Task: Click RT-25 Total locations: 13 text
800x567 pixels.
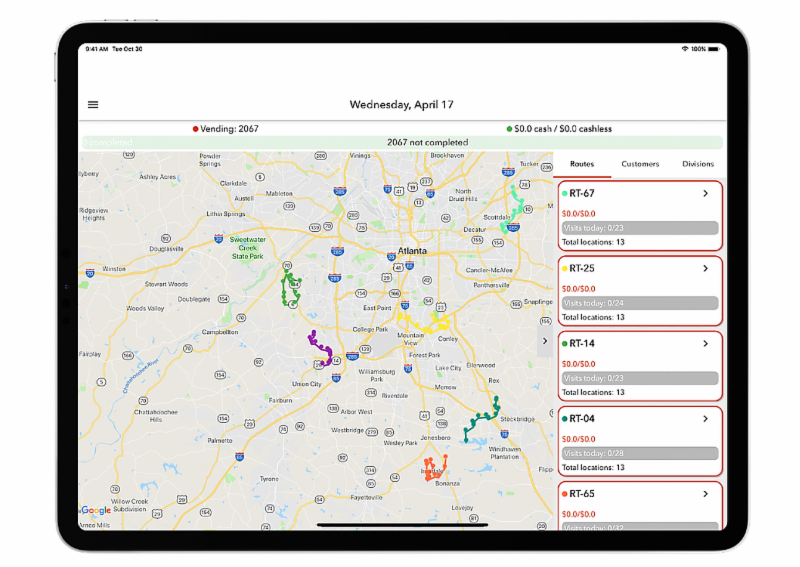Action: (593, 317)
